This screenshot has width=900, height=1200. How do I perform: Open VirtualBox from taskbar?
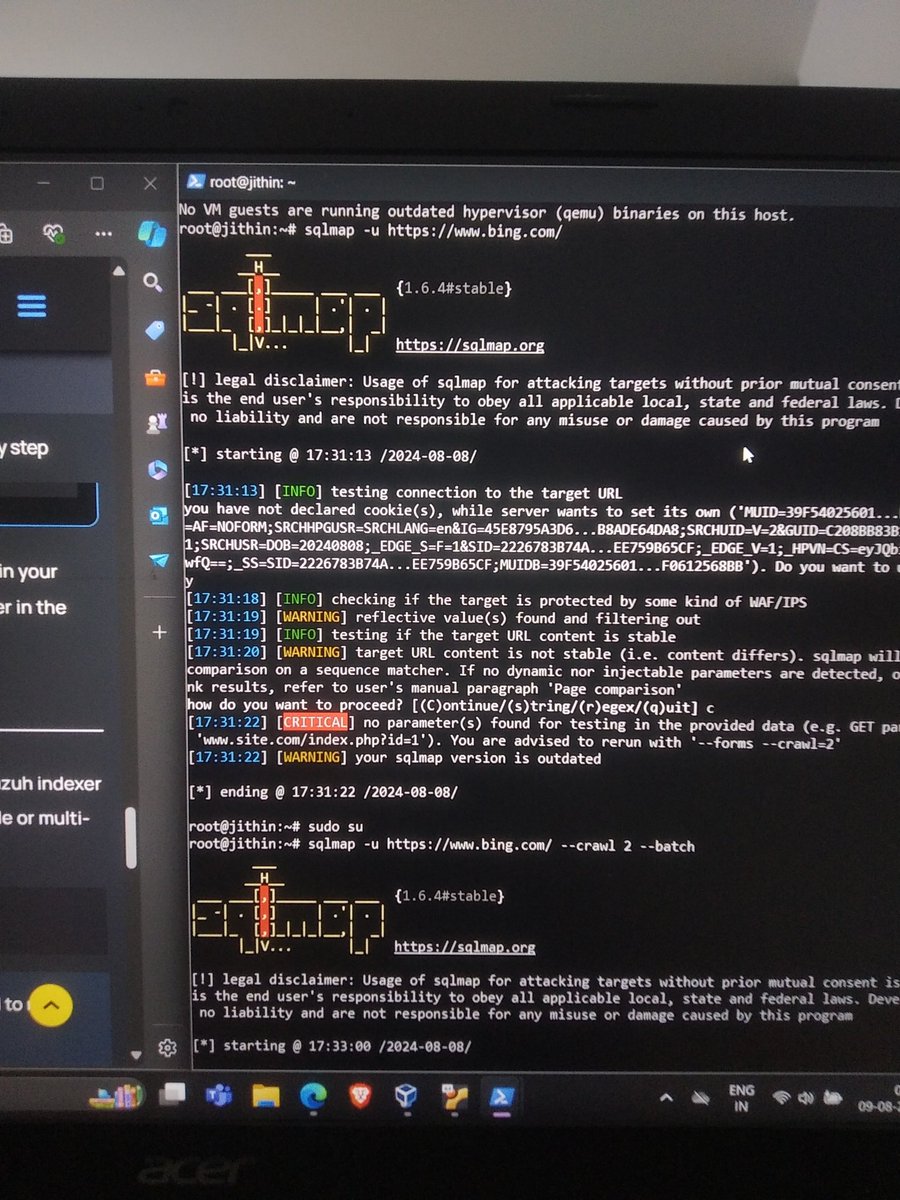click(x=406, y=1097)
